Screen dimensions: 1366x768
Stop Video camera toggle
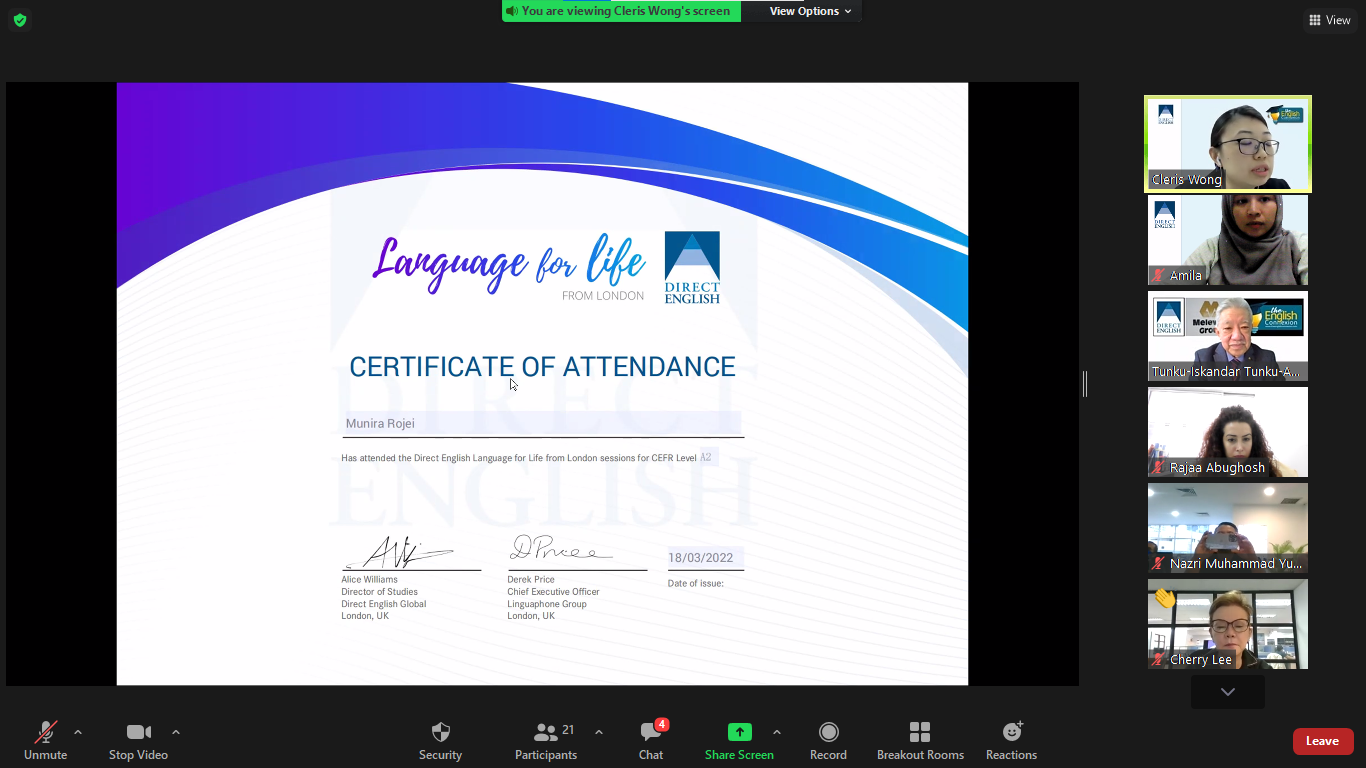pyautogui.click(x=138, y=732)
